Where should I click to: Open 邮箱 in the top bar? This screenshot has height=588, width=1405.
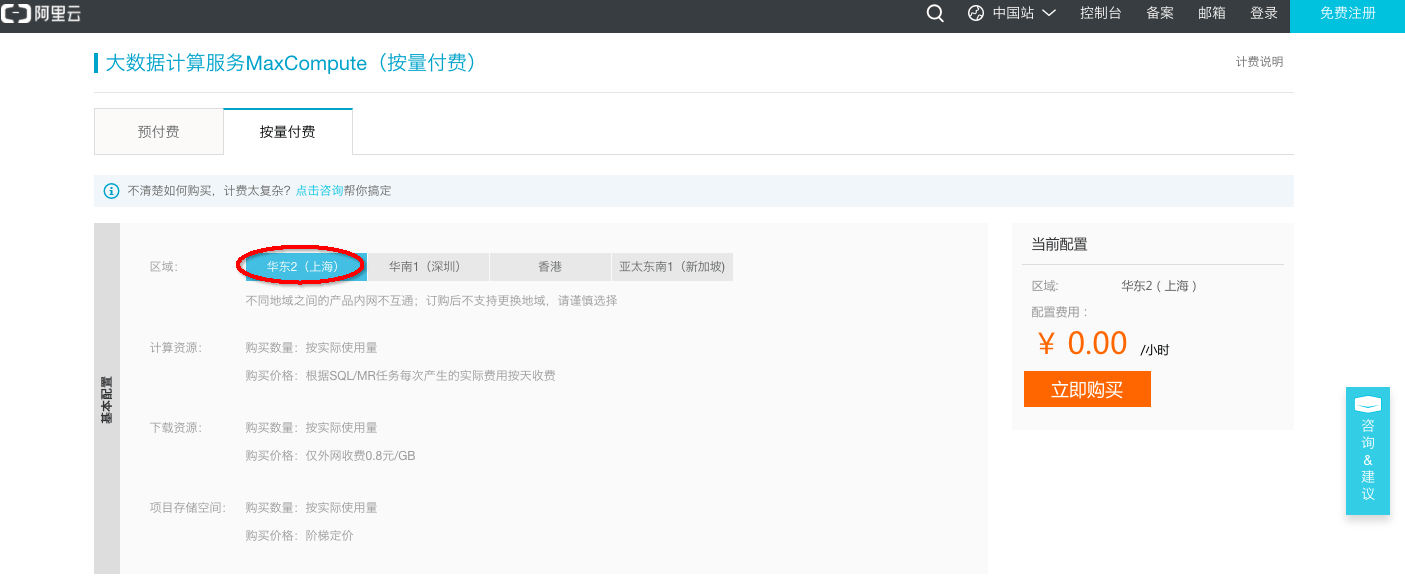tap(1212, 14)
